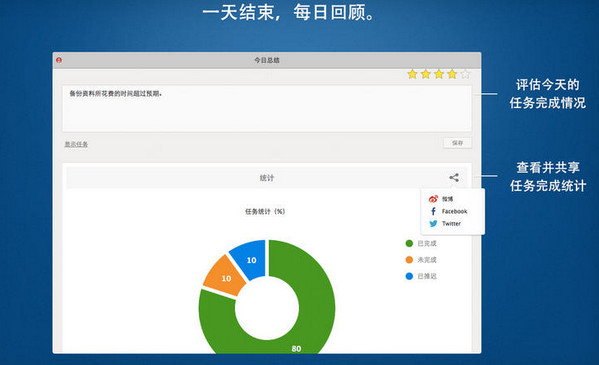This screenshot has height=365, width=599.
Task: Click the 今日总结 window title
Action: (x=267, y=60)
